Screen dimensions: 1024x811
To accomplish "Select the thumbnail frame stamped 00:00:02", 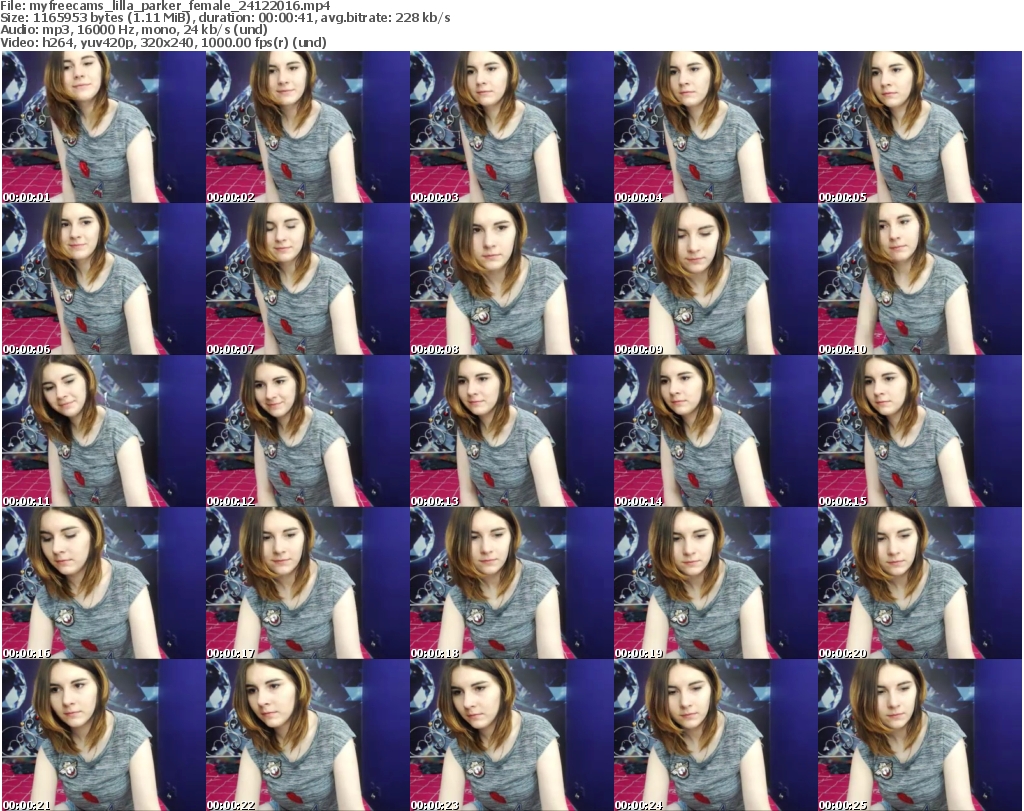I will 308,127.
